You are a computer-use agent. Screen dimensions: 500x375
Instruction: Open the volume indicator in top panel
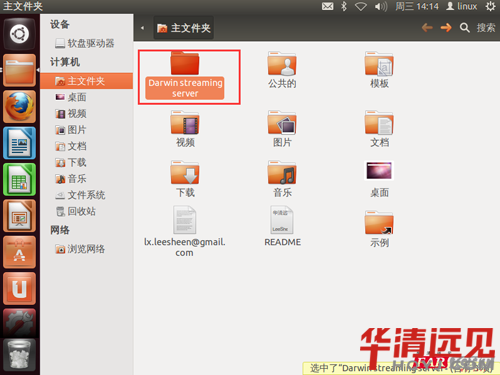click(380, 6)
